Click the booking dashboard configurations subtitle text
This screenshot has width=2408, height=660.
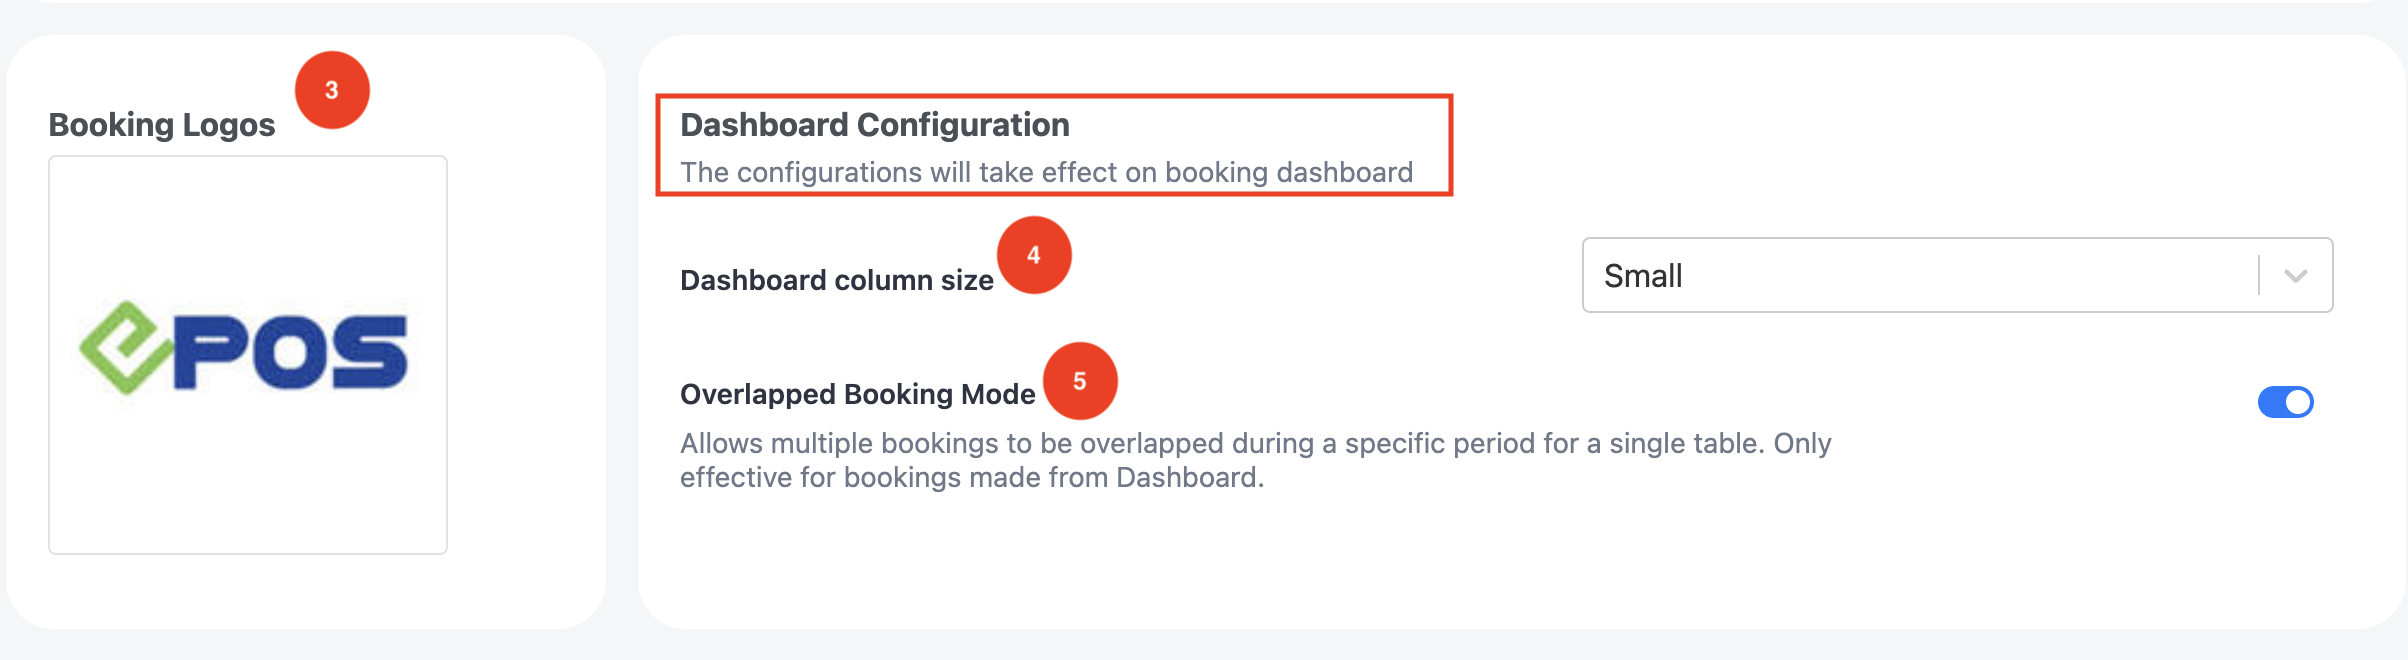(x=1047, y=172)
